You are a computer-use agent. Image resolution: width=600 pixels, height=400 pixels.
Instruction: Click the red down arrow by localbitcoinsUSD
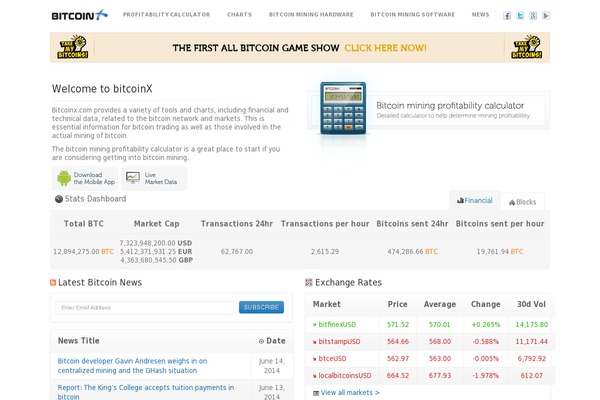pos(315,376)
